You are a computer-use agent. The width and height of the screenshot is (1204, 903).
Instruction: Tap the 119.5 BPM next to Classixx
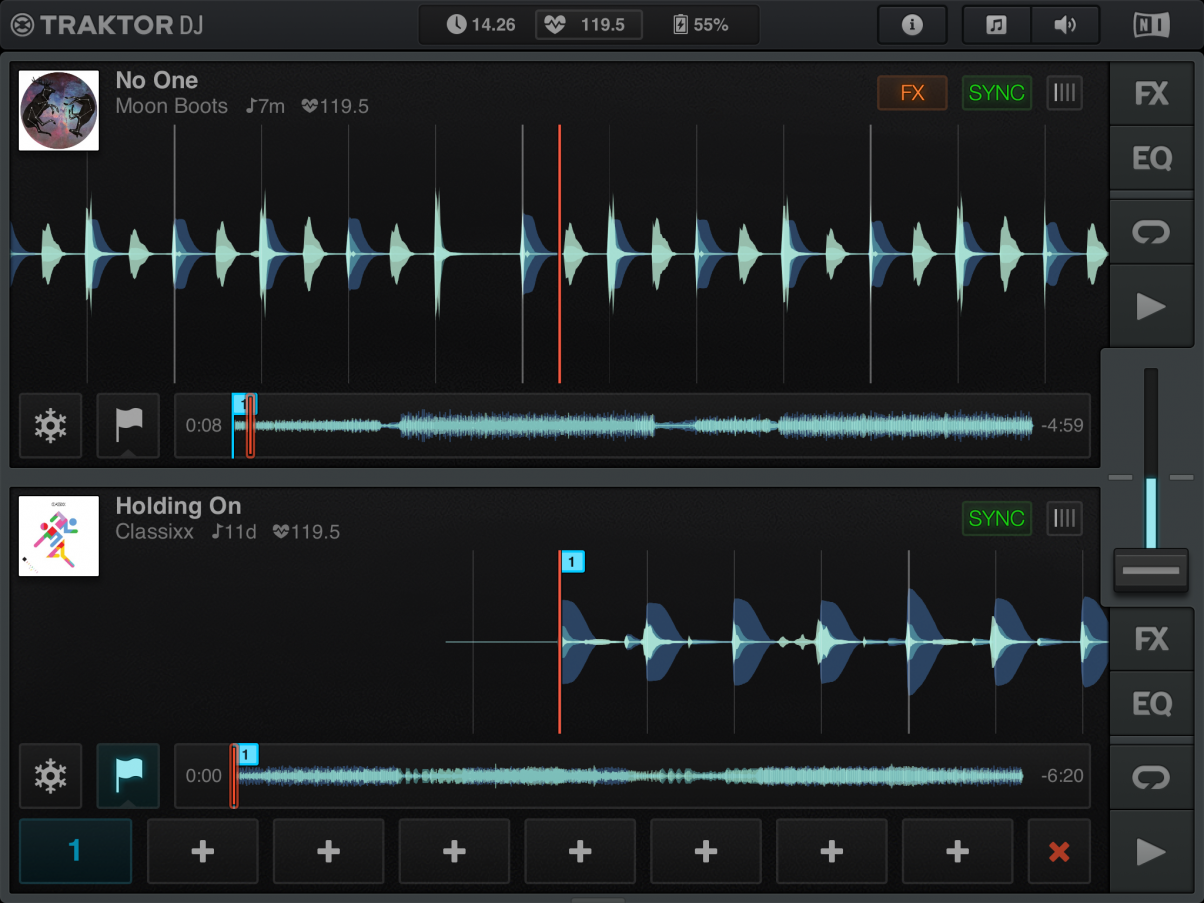coord(306,532)
